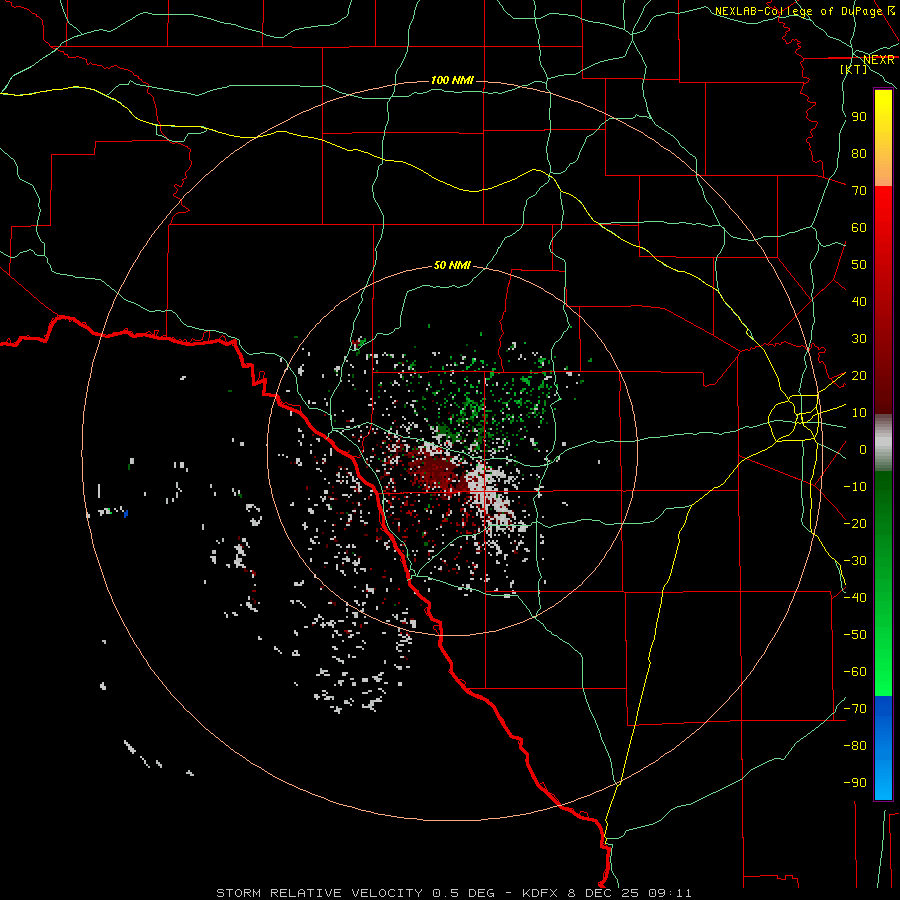The height and width of the screenshot is (900, 900).
Task: Pick the 40 label on the color scale
Action: tap(859, 301)
